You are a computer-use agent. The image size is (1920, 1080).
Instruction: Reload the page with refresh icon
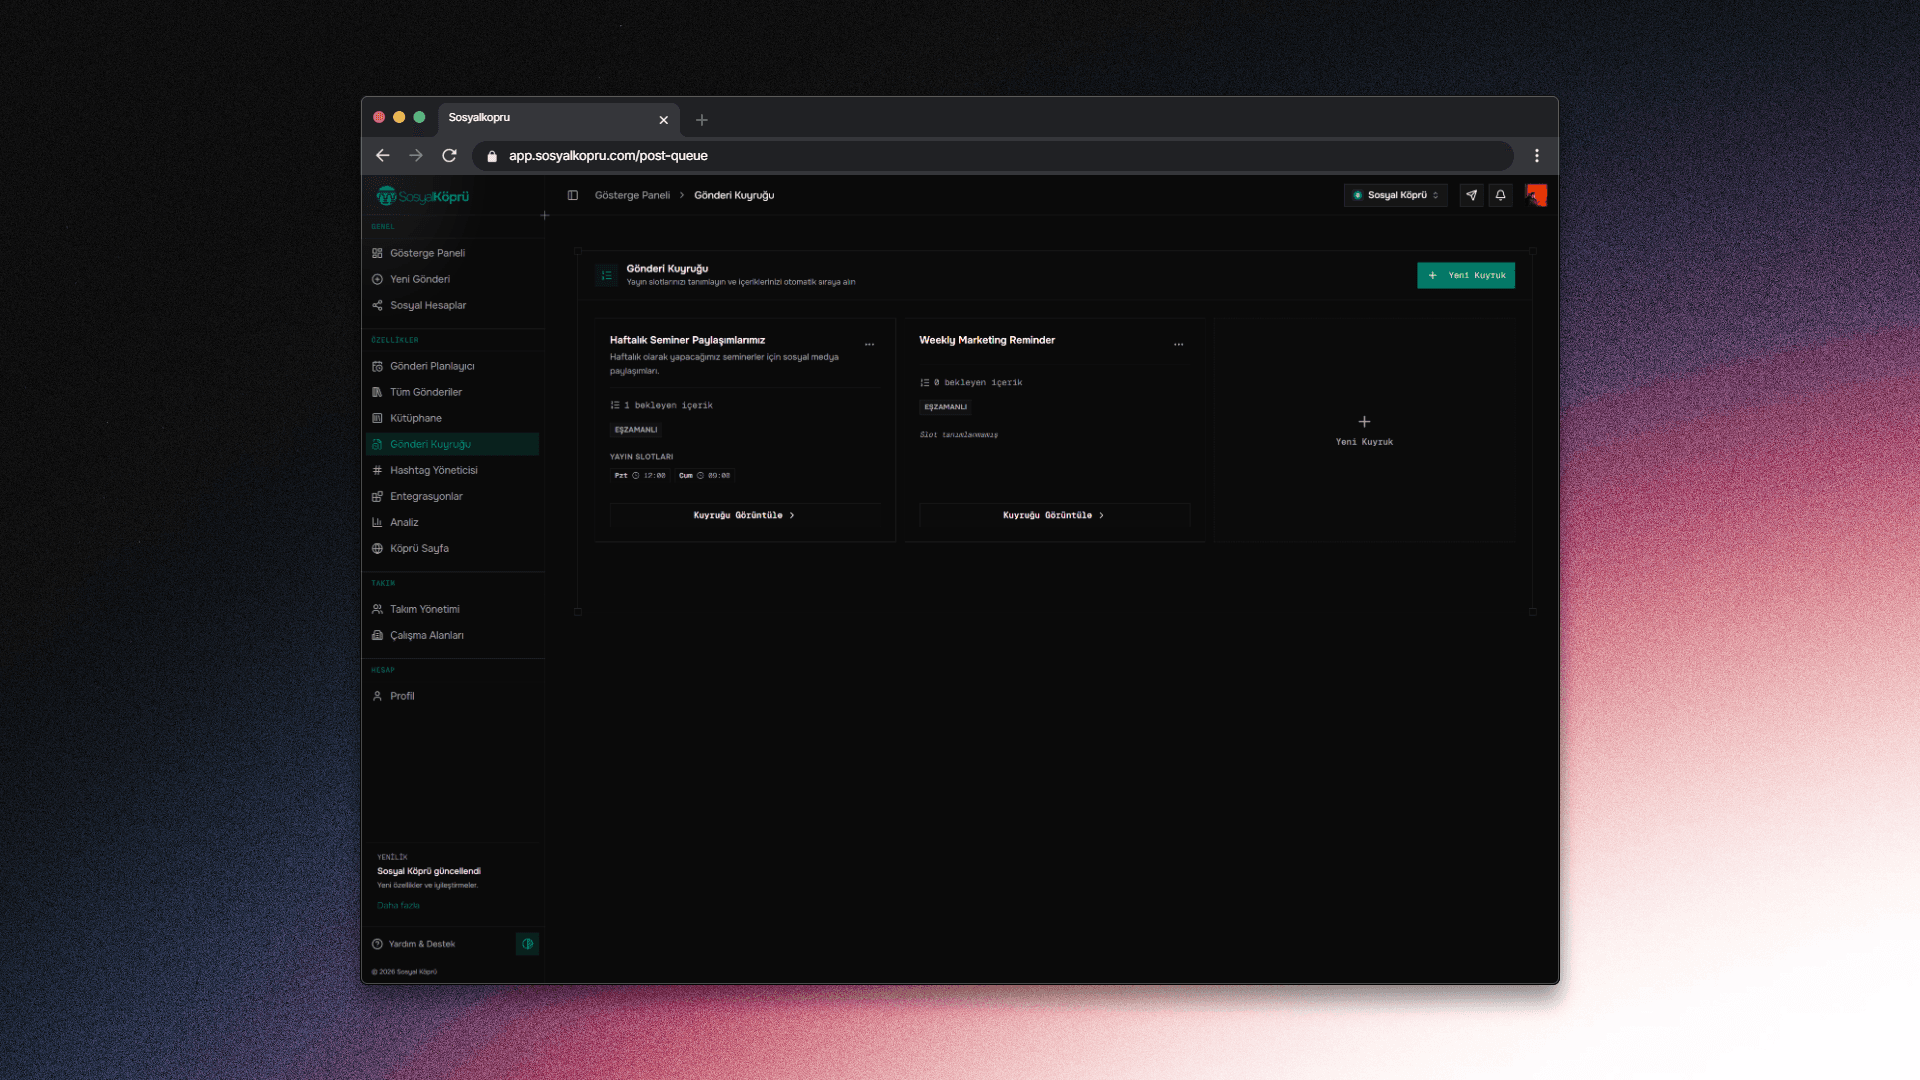point(449,155)
